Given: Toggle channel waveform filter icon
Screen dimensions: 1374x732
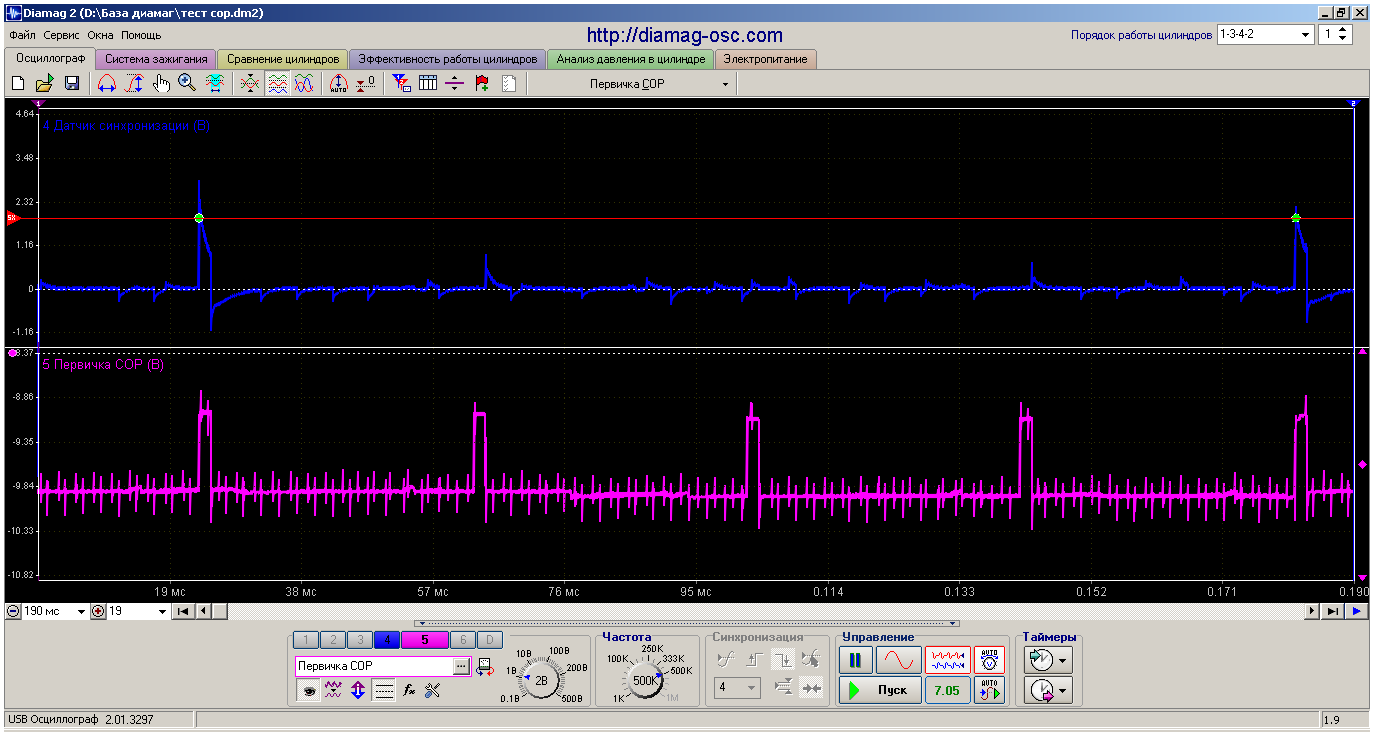Looking at the screenshot, I should (334, 690).
